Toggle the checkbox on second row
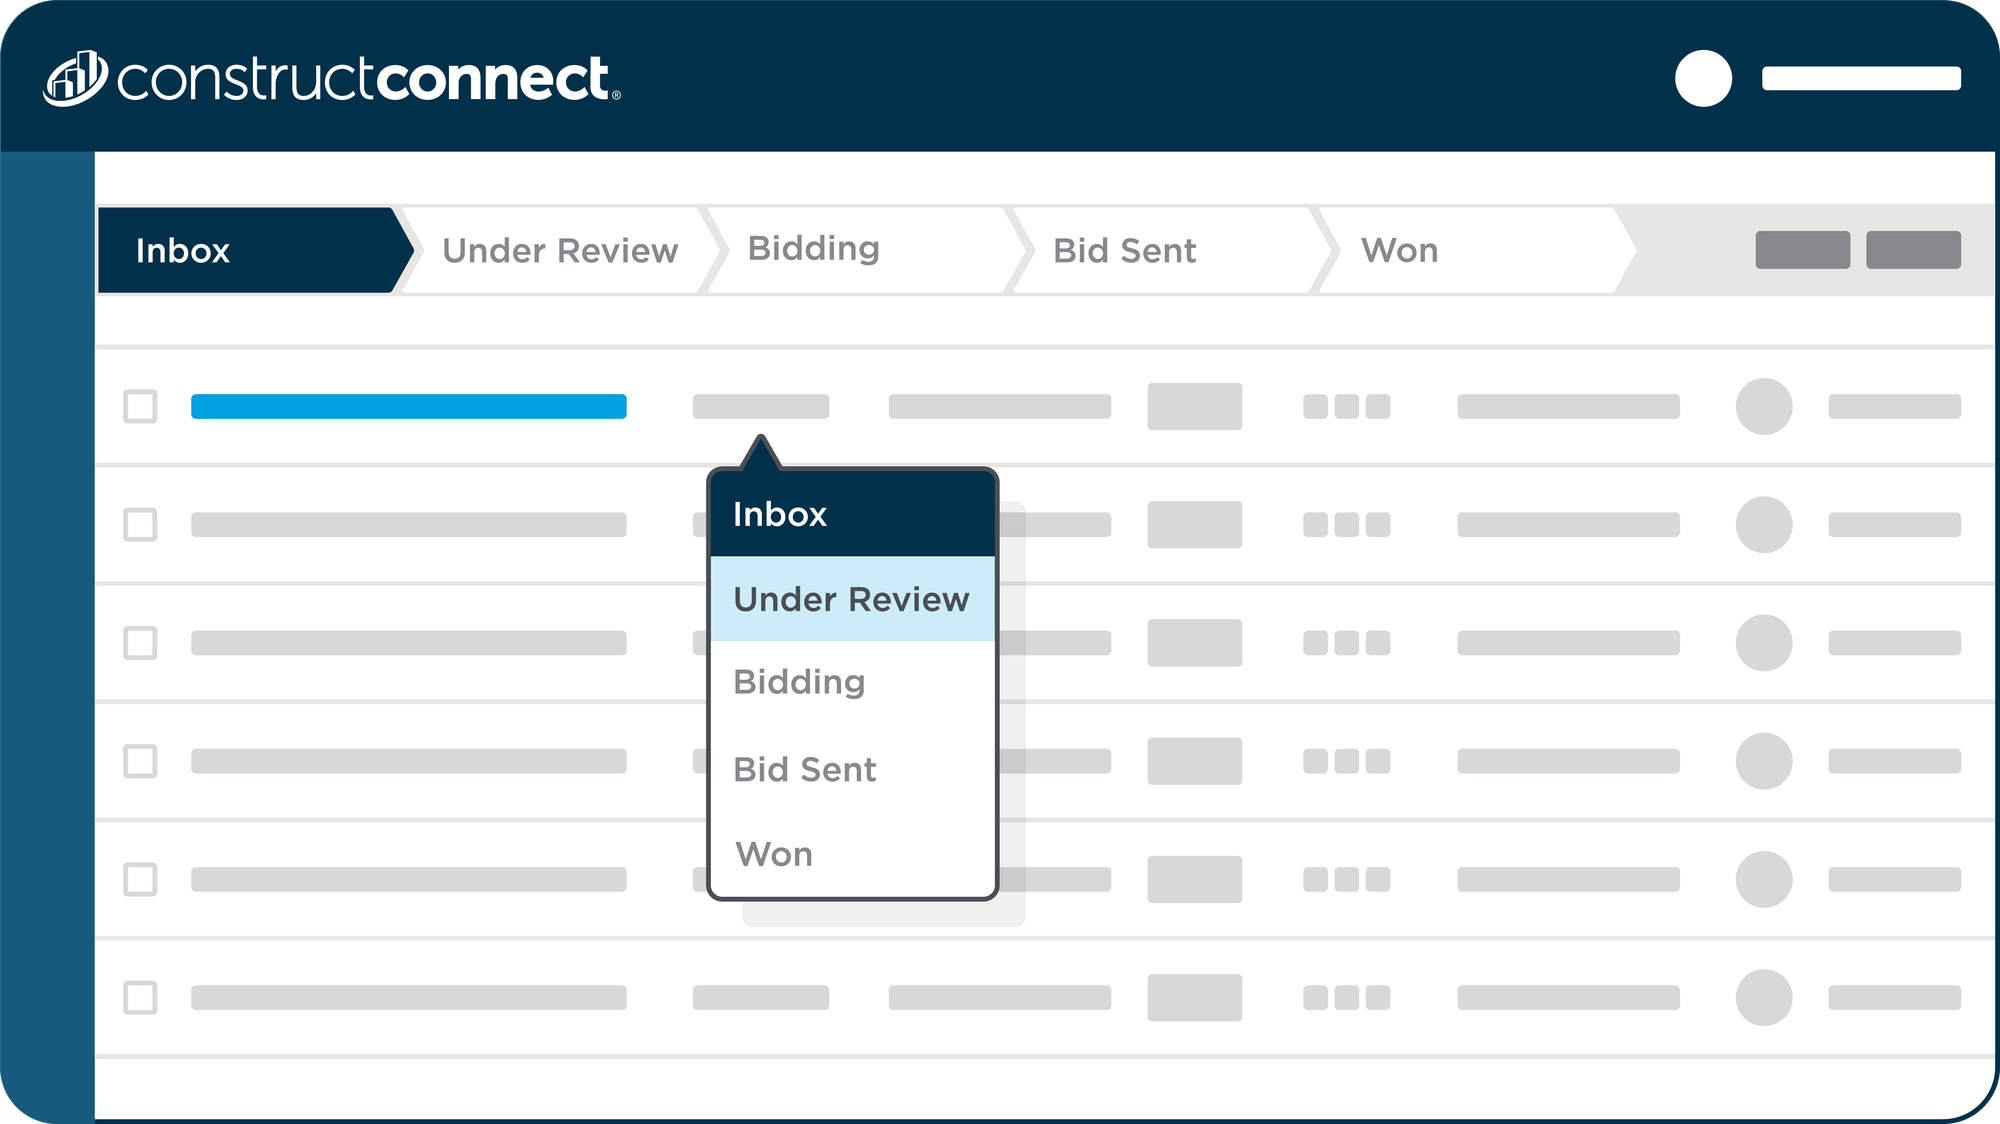 tap(140, 524)
